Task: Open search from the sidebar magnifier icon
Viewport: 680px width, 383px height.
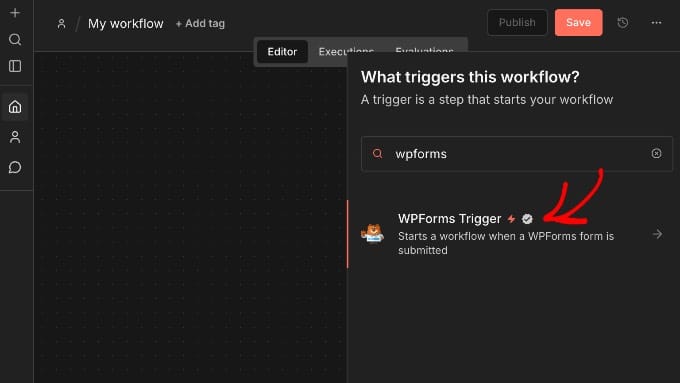Action: (x=15, y=39)
